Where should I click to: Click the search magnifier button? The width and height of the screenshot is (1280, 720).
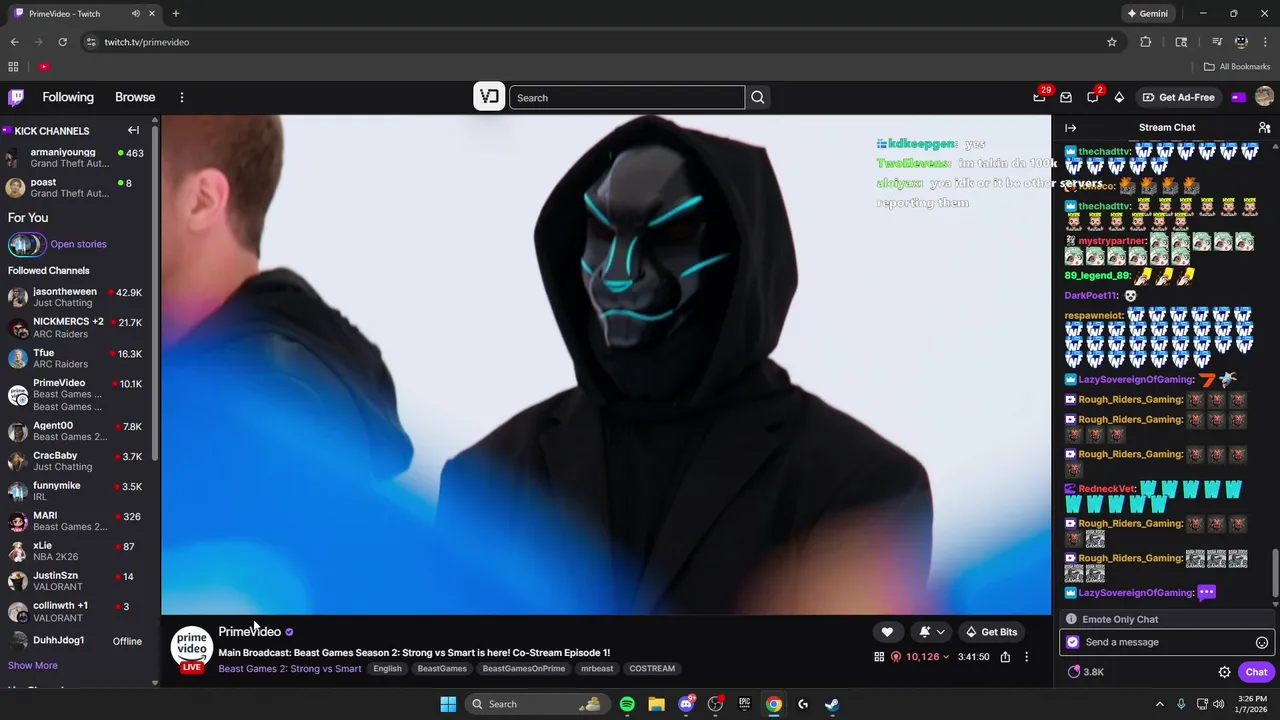pos(758,97)
